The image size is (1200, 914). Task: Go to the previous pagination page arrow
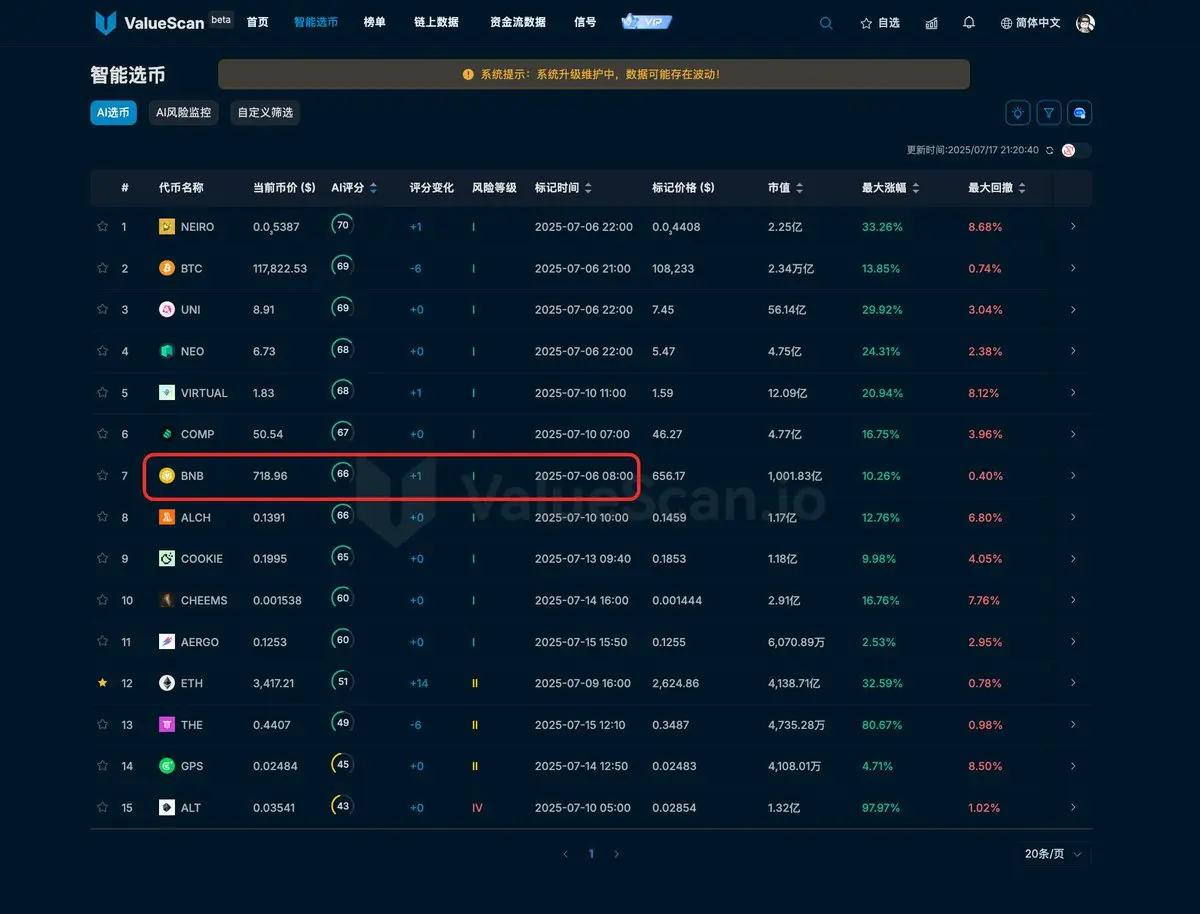point(566,854)
